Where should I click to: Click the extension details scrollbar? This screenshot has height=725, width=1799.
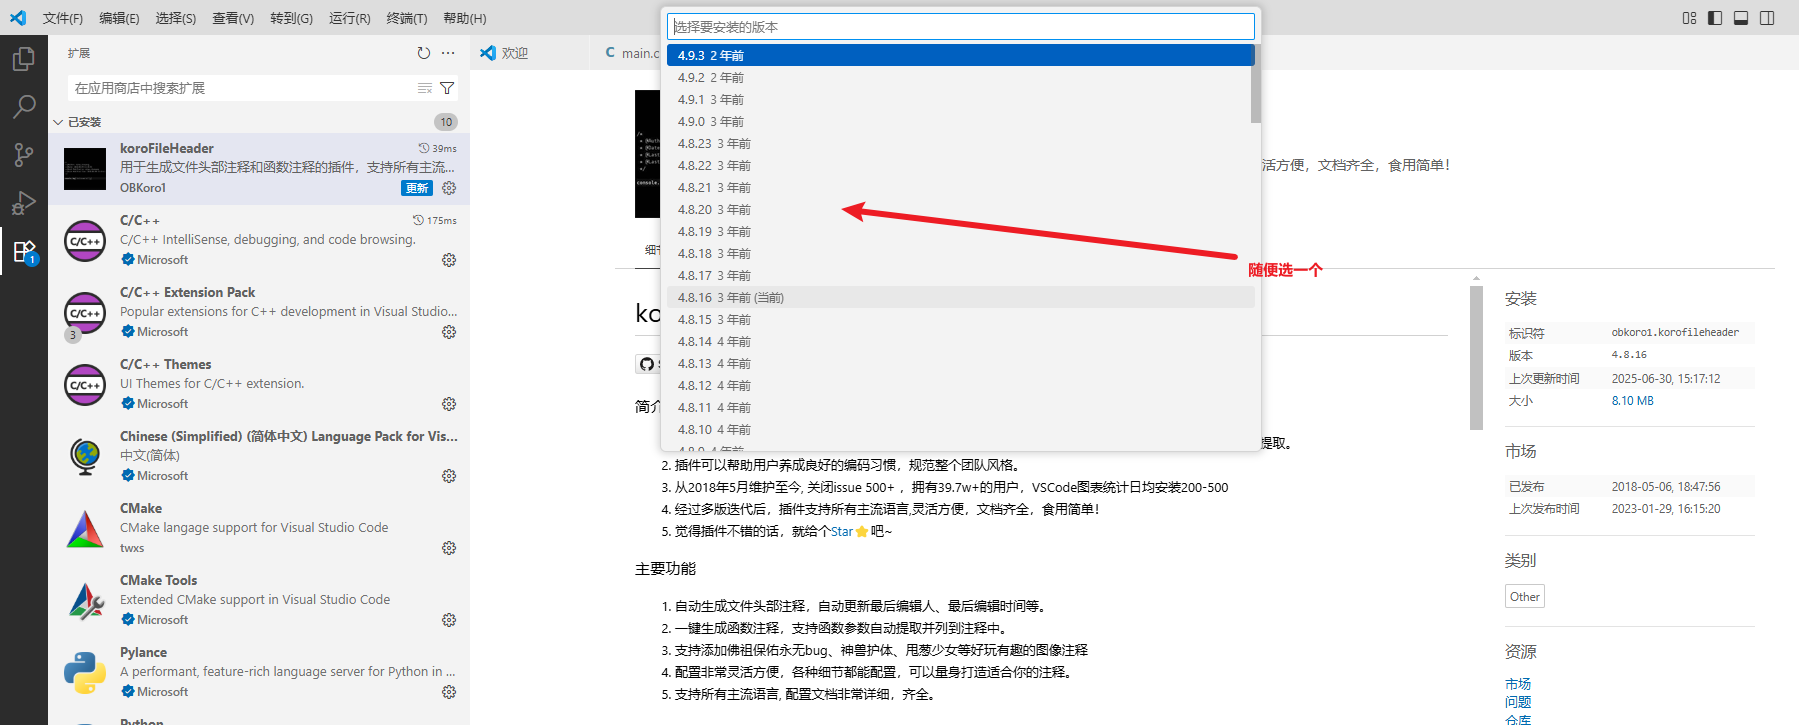coord(1476,357)
